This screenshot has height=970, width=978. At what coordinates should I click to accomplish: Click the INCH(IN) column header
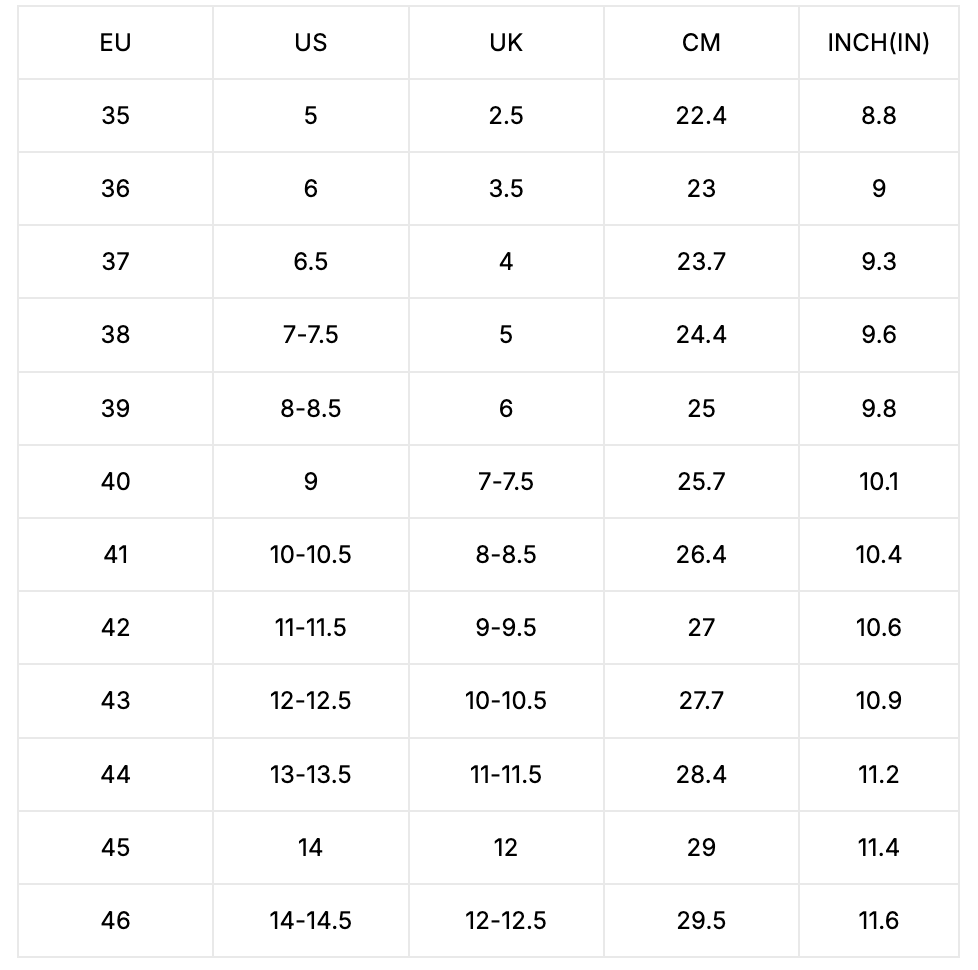(x=878, y=43)
